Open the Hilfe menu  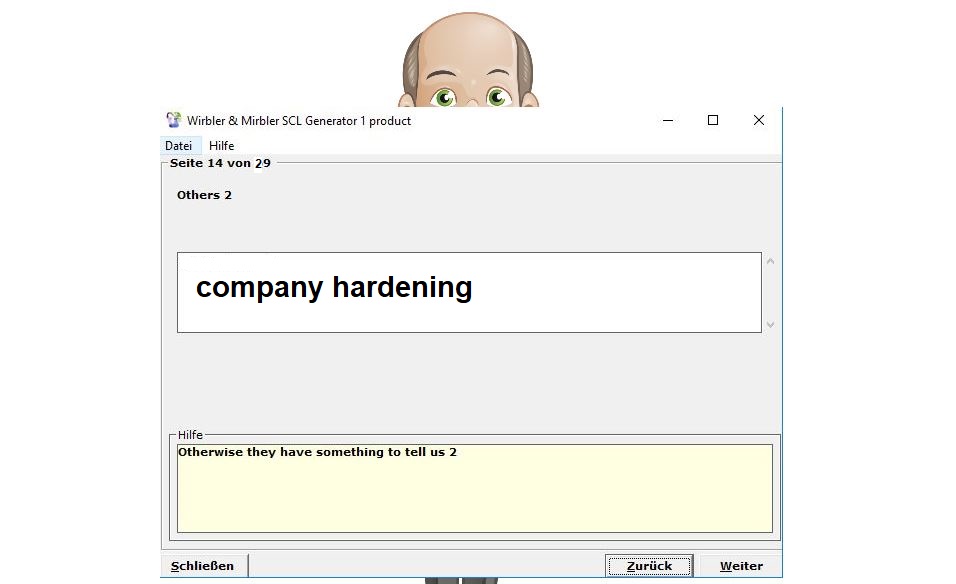tap(221, 146)
